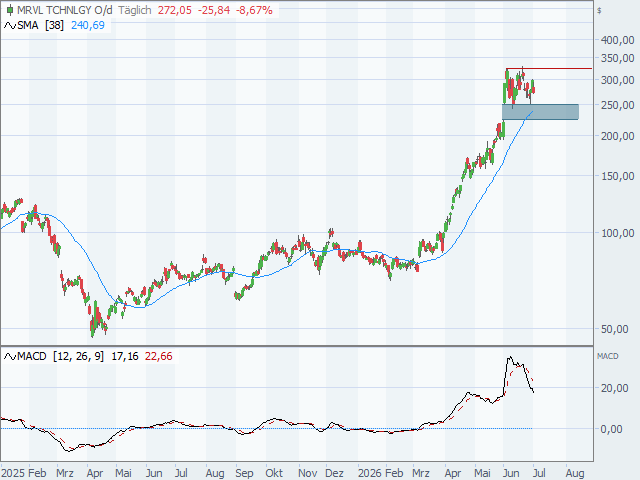Click the last price 272,05

175,10
